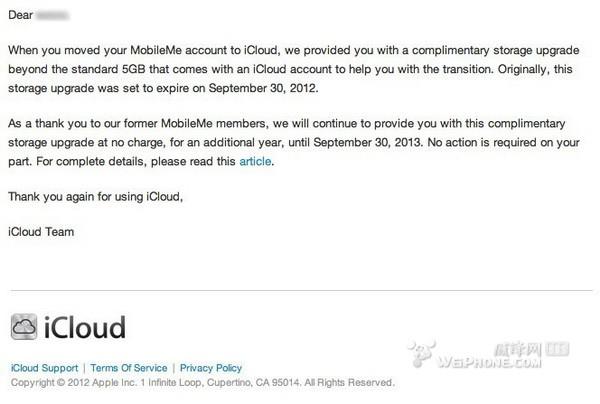600x404 pixels.
Task: Click the Apple Inc. copyright line
Action: click(x=202, y=383)
